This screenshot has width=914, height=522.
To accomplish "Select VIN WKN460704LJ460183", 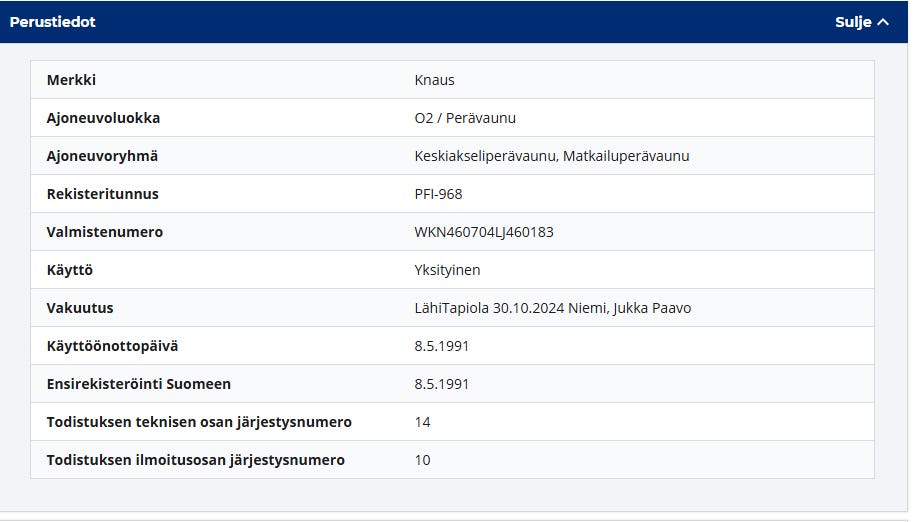I will (x=484, y=232).
